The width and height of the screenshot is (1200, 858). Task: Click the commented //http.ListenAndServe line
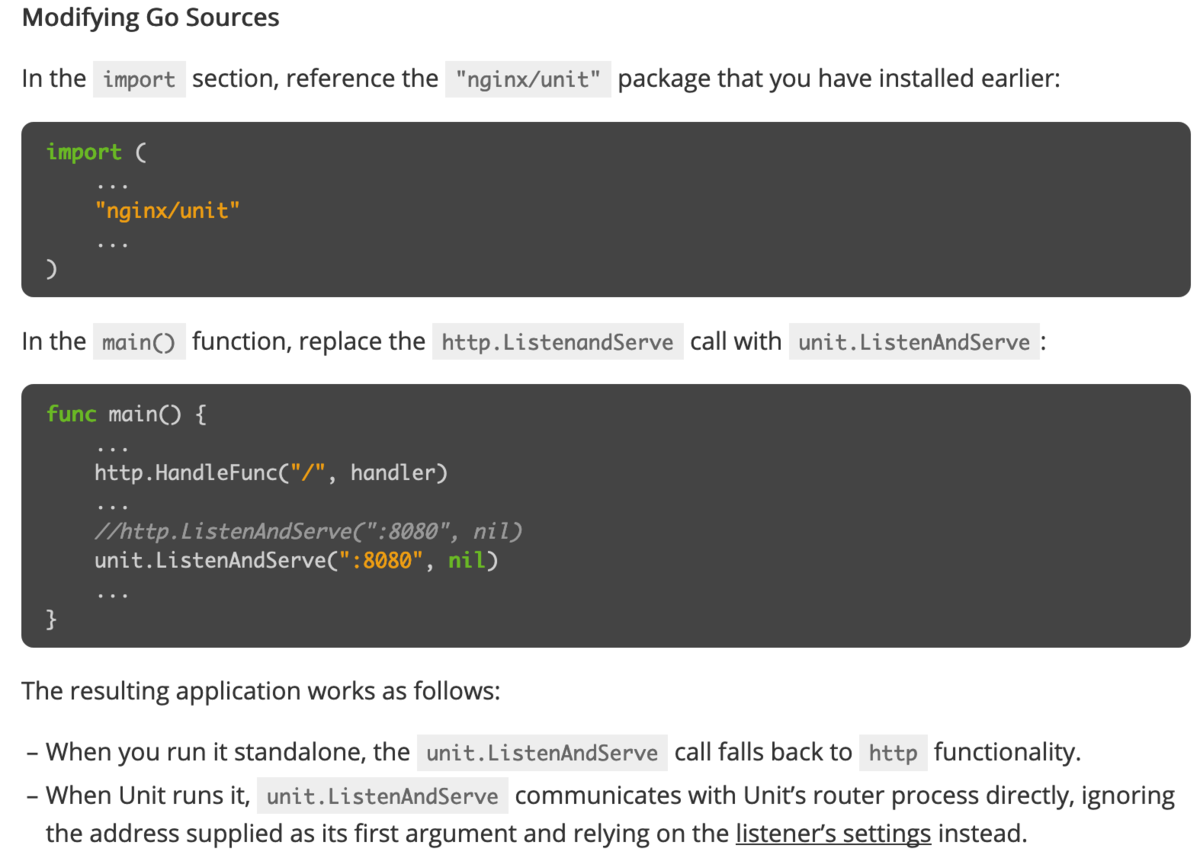tap(309, 531)
